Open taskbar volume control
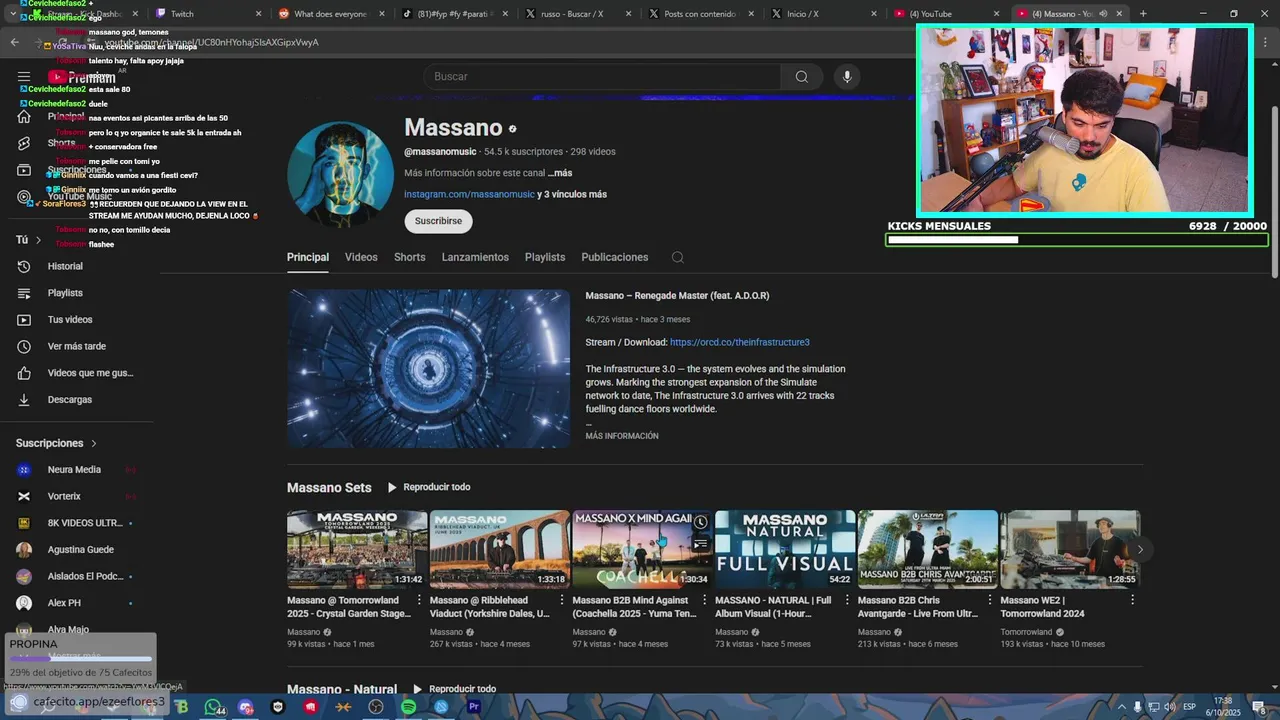This screenshot has height=720, width=1280. coord(1169,707)
